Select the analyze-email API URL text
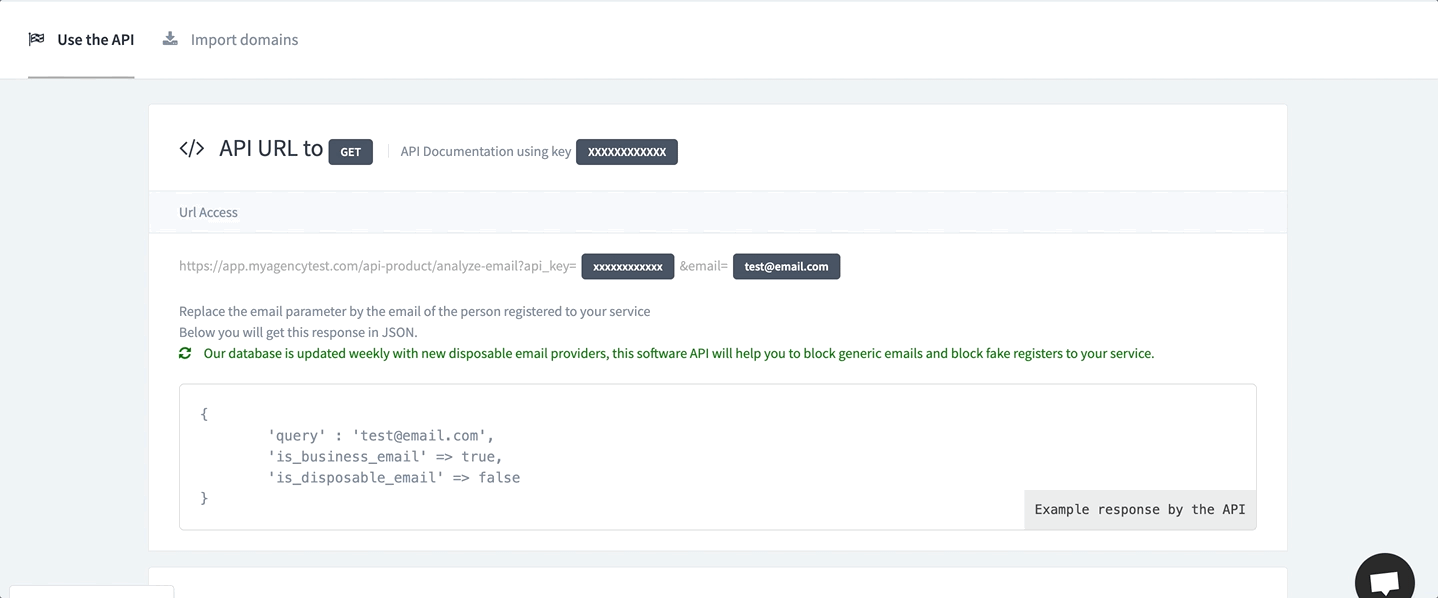The width and height of the screenshot is (1438, 598). click(376, 265)
